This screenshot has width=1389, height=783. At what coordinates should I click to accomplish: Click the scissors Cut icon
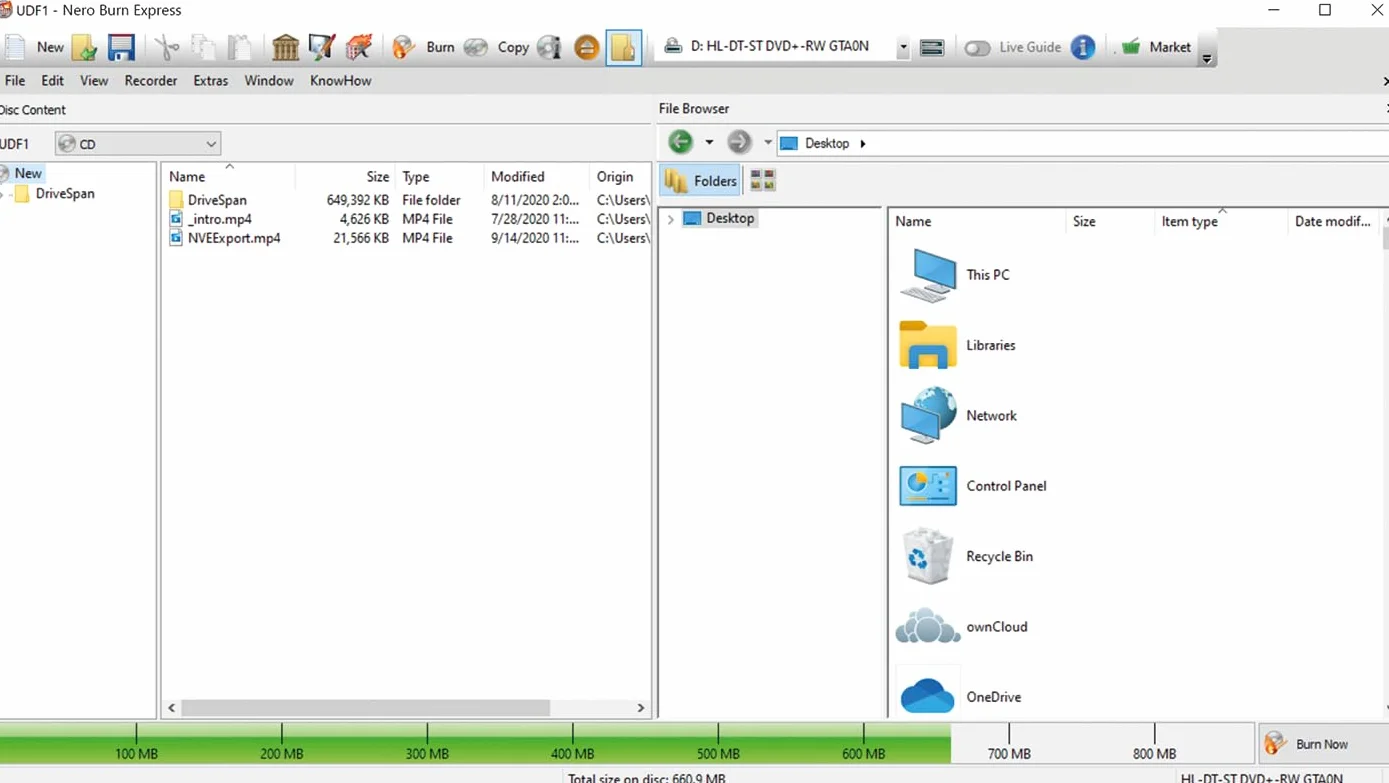[x=166, y=47]
